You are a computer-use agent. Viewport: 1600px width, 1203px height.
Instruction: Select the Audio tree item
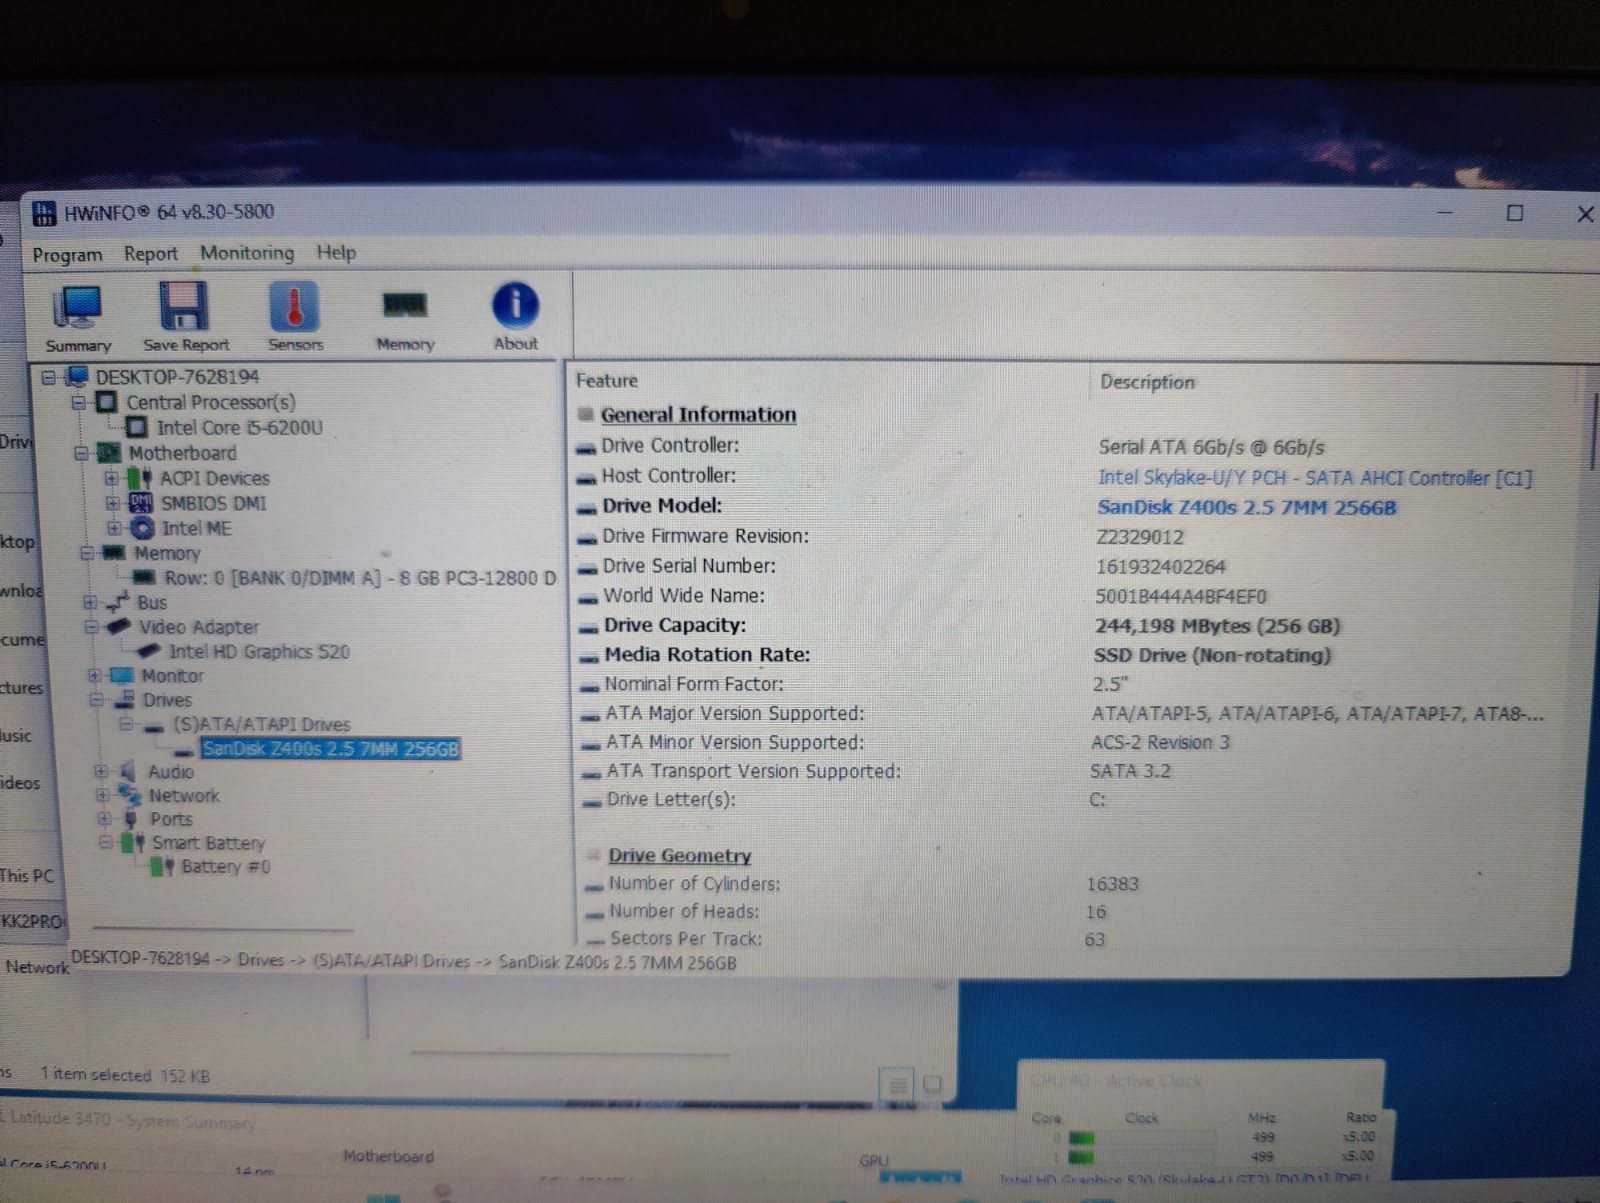coord(171,772)
